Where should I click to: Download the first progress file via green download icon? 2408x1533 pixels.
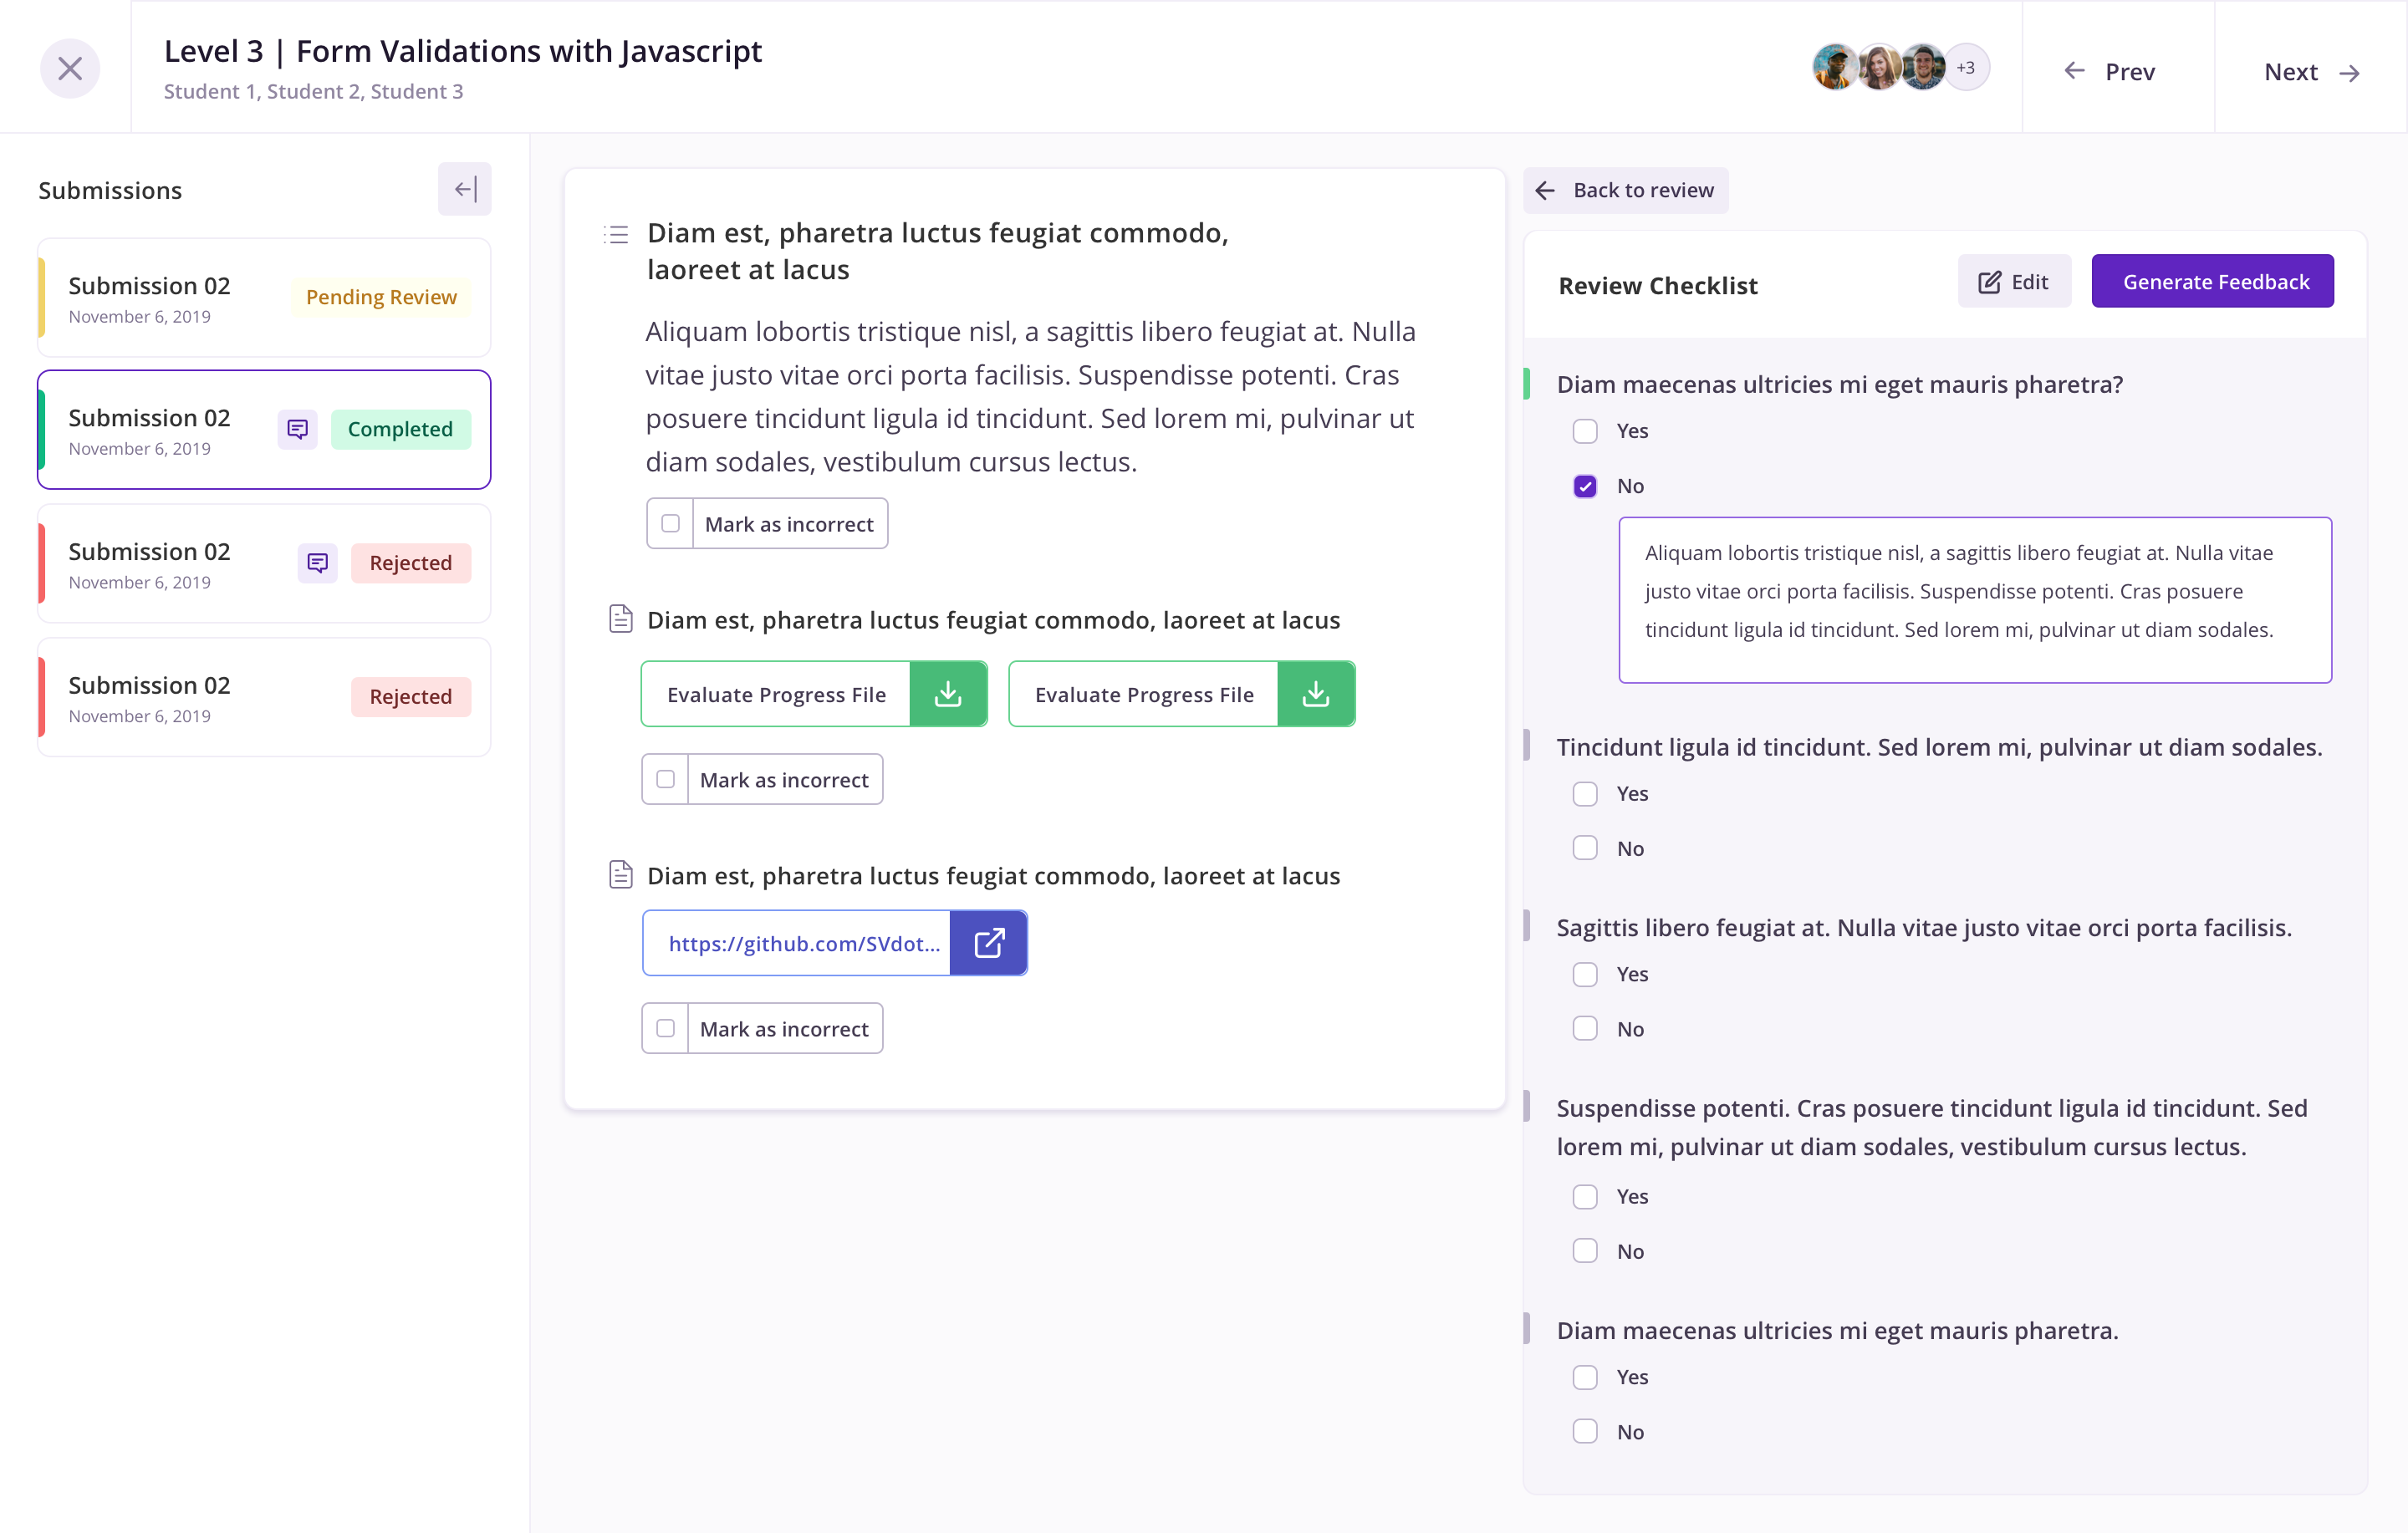[948, 693]
